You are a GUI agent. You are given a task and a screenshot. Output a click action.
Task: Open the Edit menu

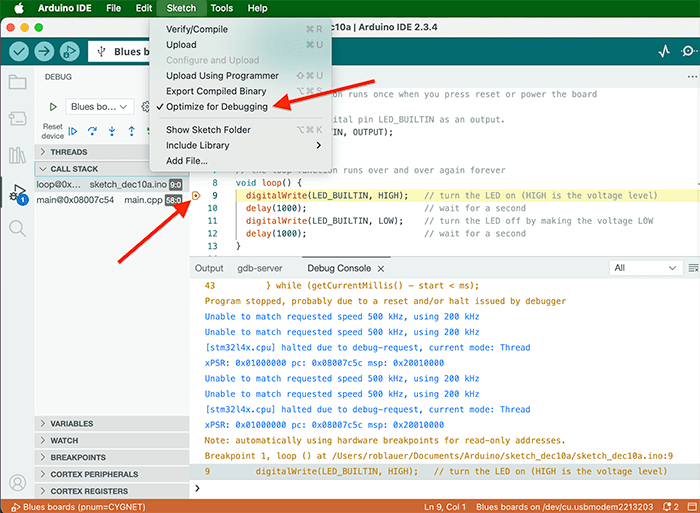click(x=144, y=8)
